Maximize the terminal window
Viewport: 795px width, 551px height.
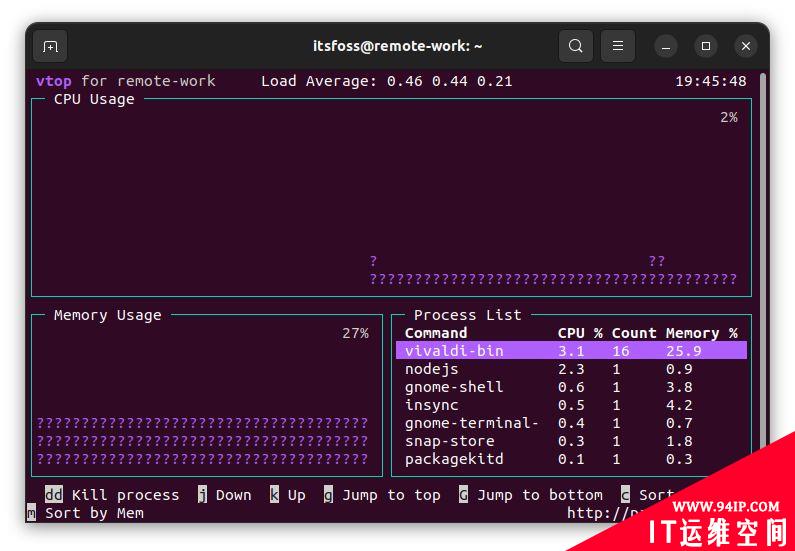tap(706, 46)
